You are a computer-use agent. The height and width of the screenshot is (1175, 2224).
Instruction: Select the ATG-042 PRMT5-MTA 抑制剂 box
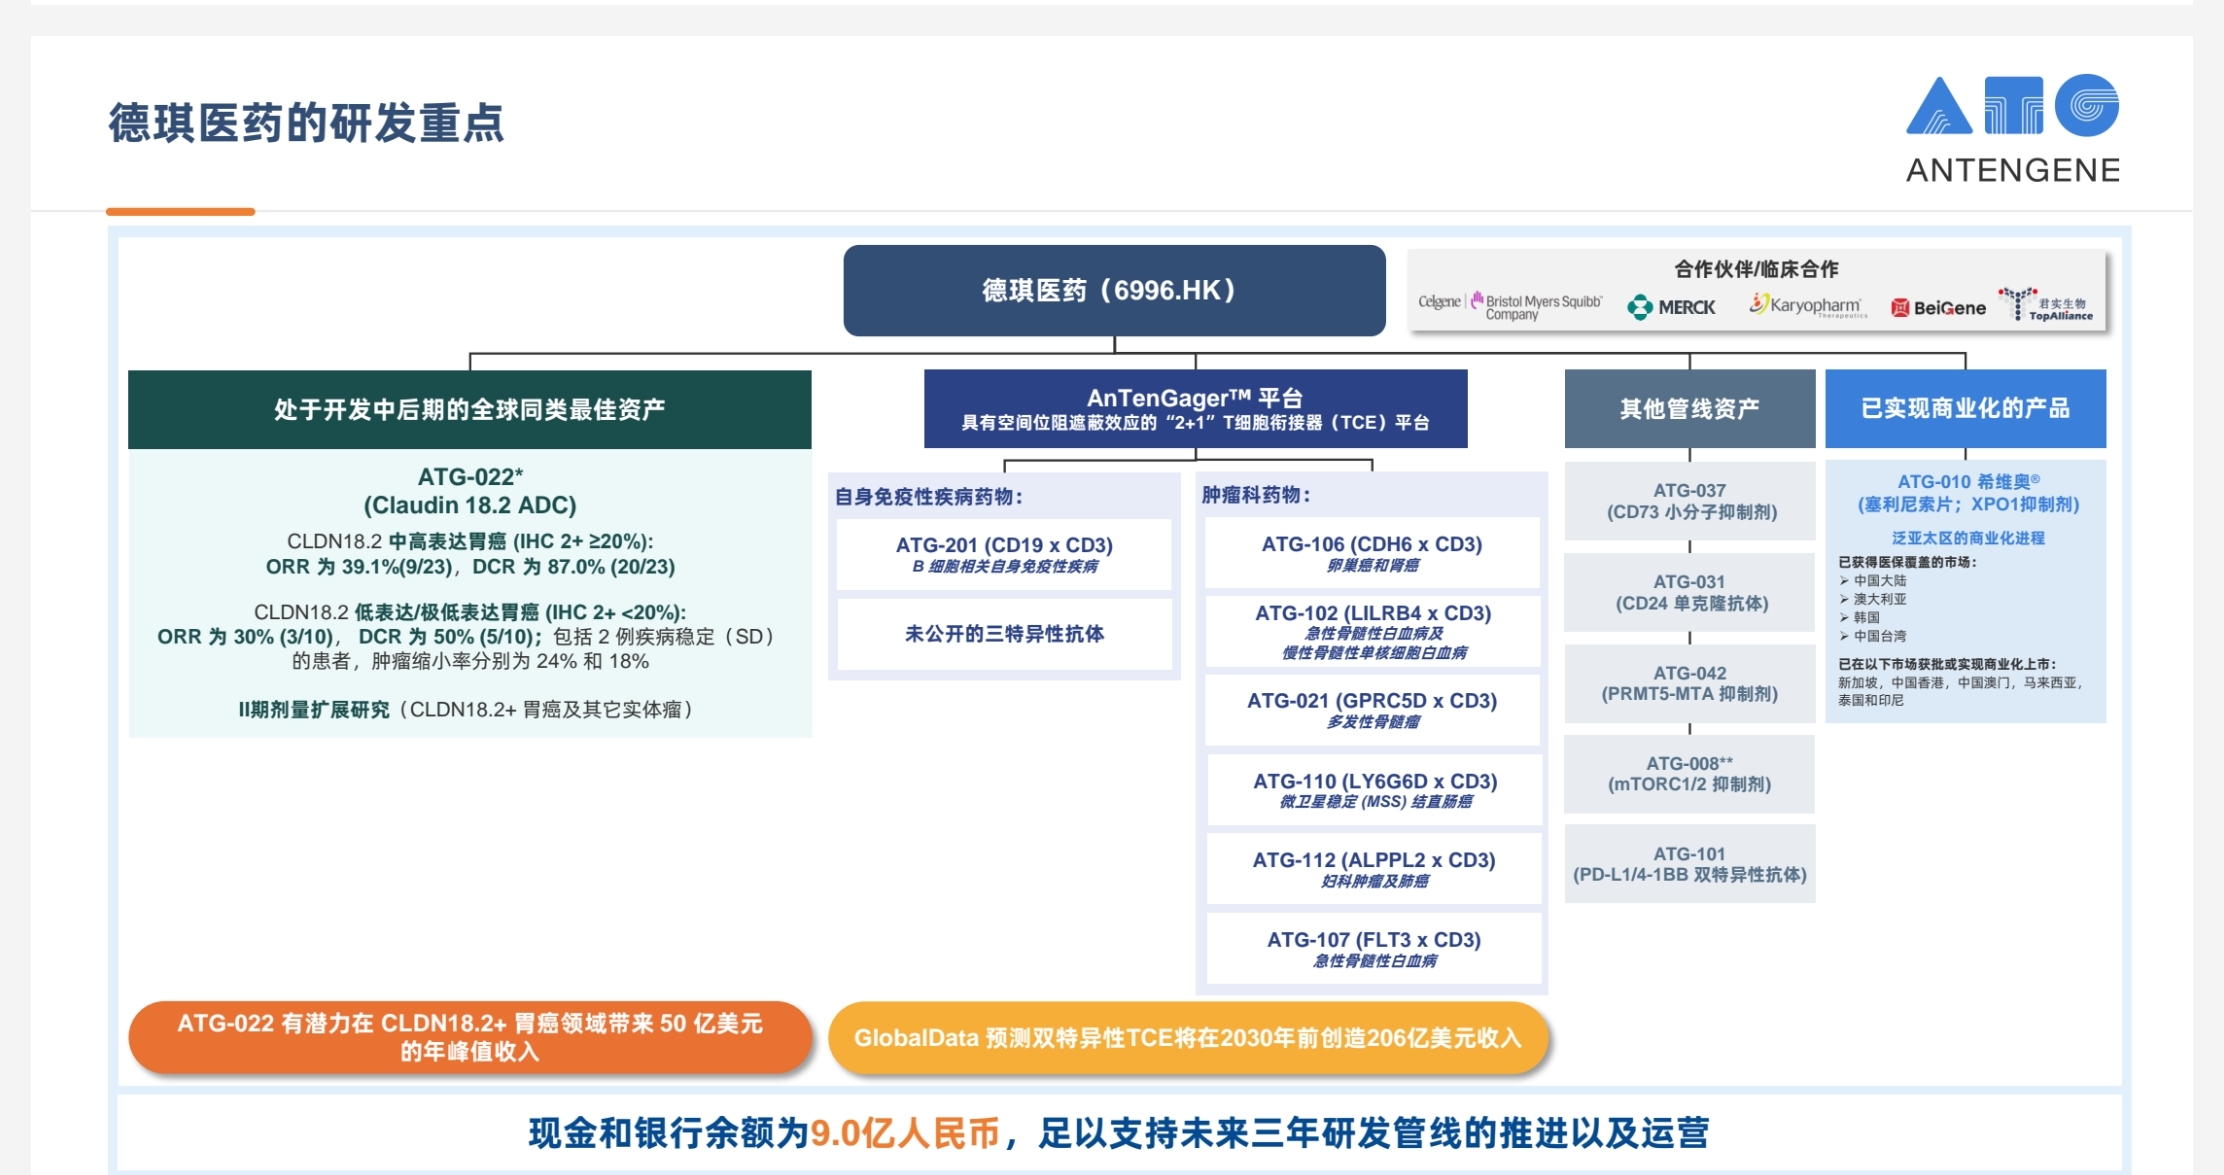(1690, 683)
